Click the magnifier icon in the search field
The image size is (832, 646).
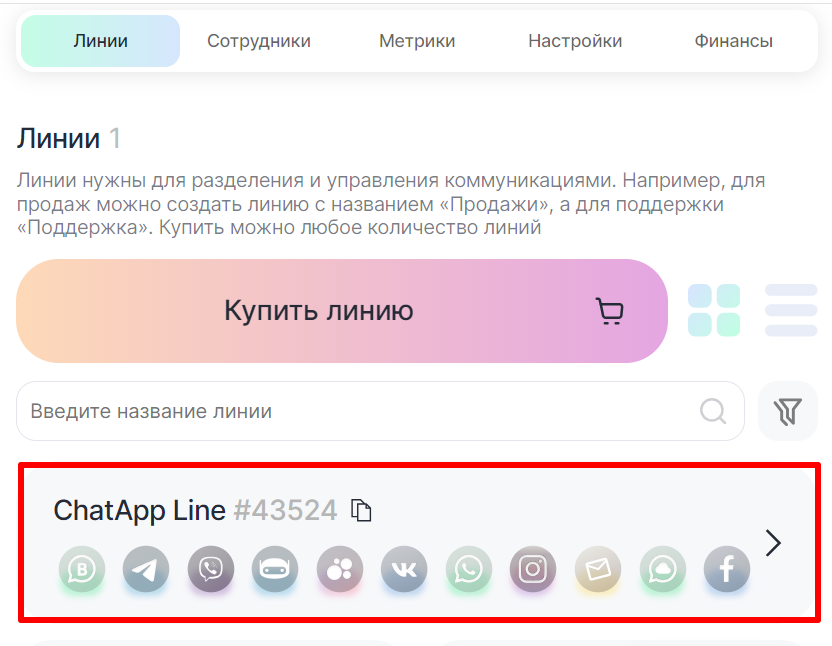(x=713, y=411)
